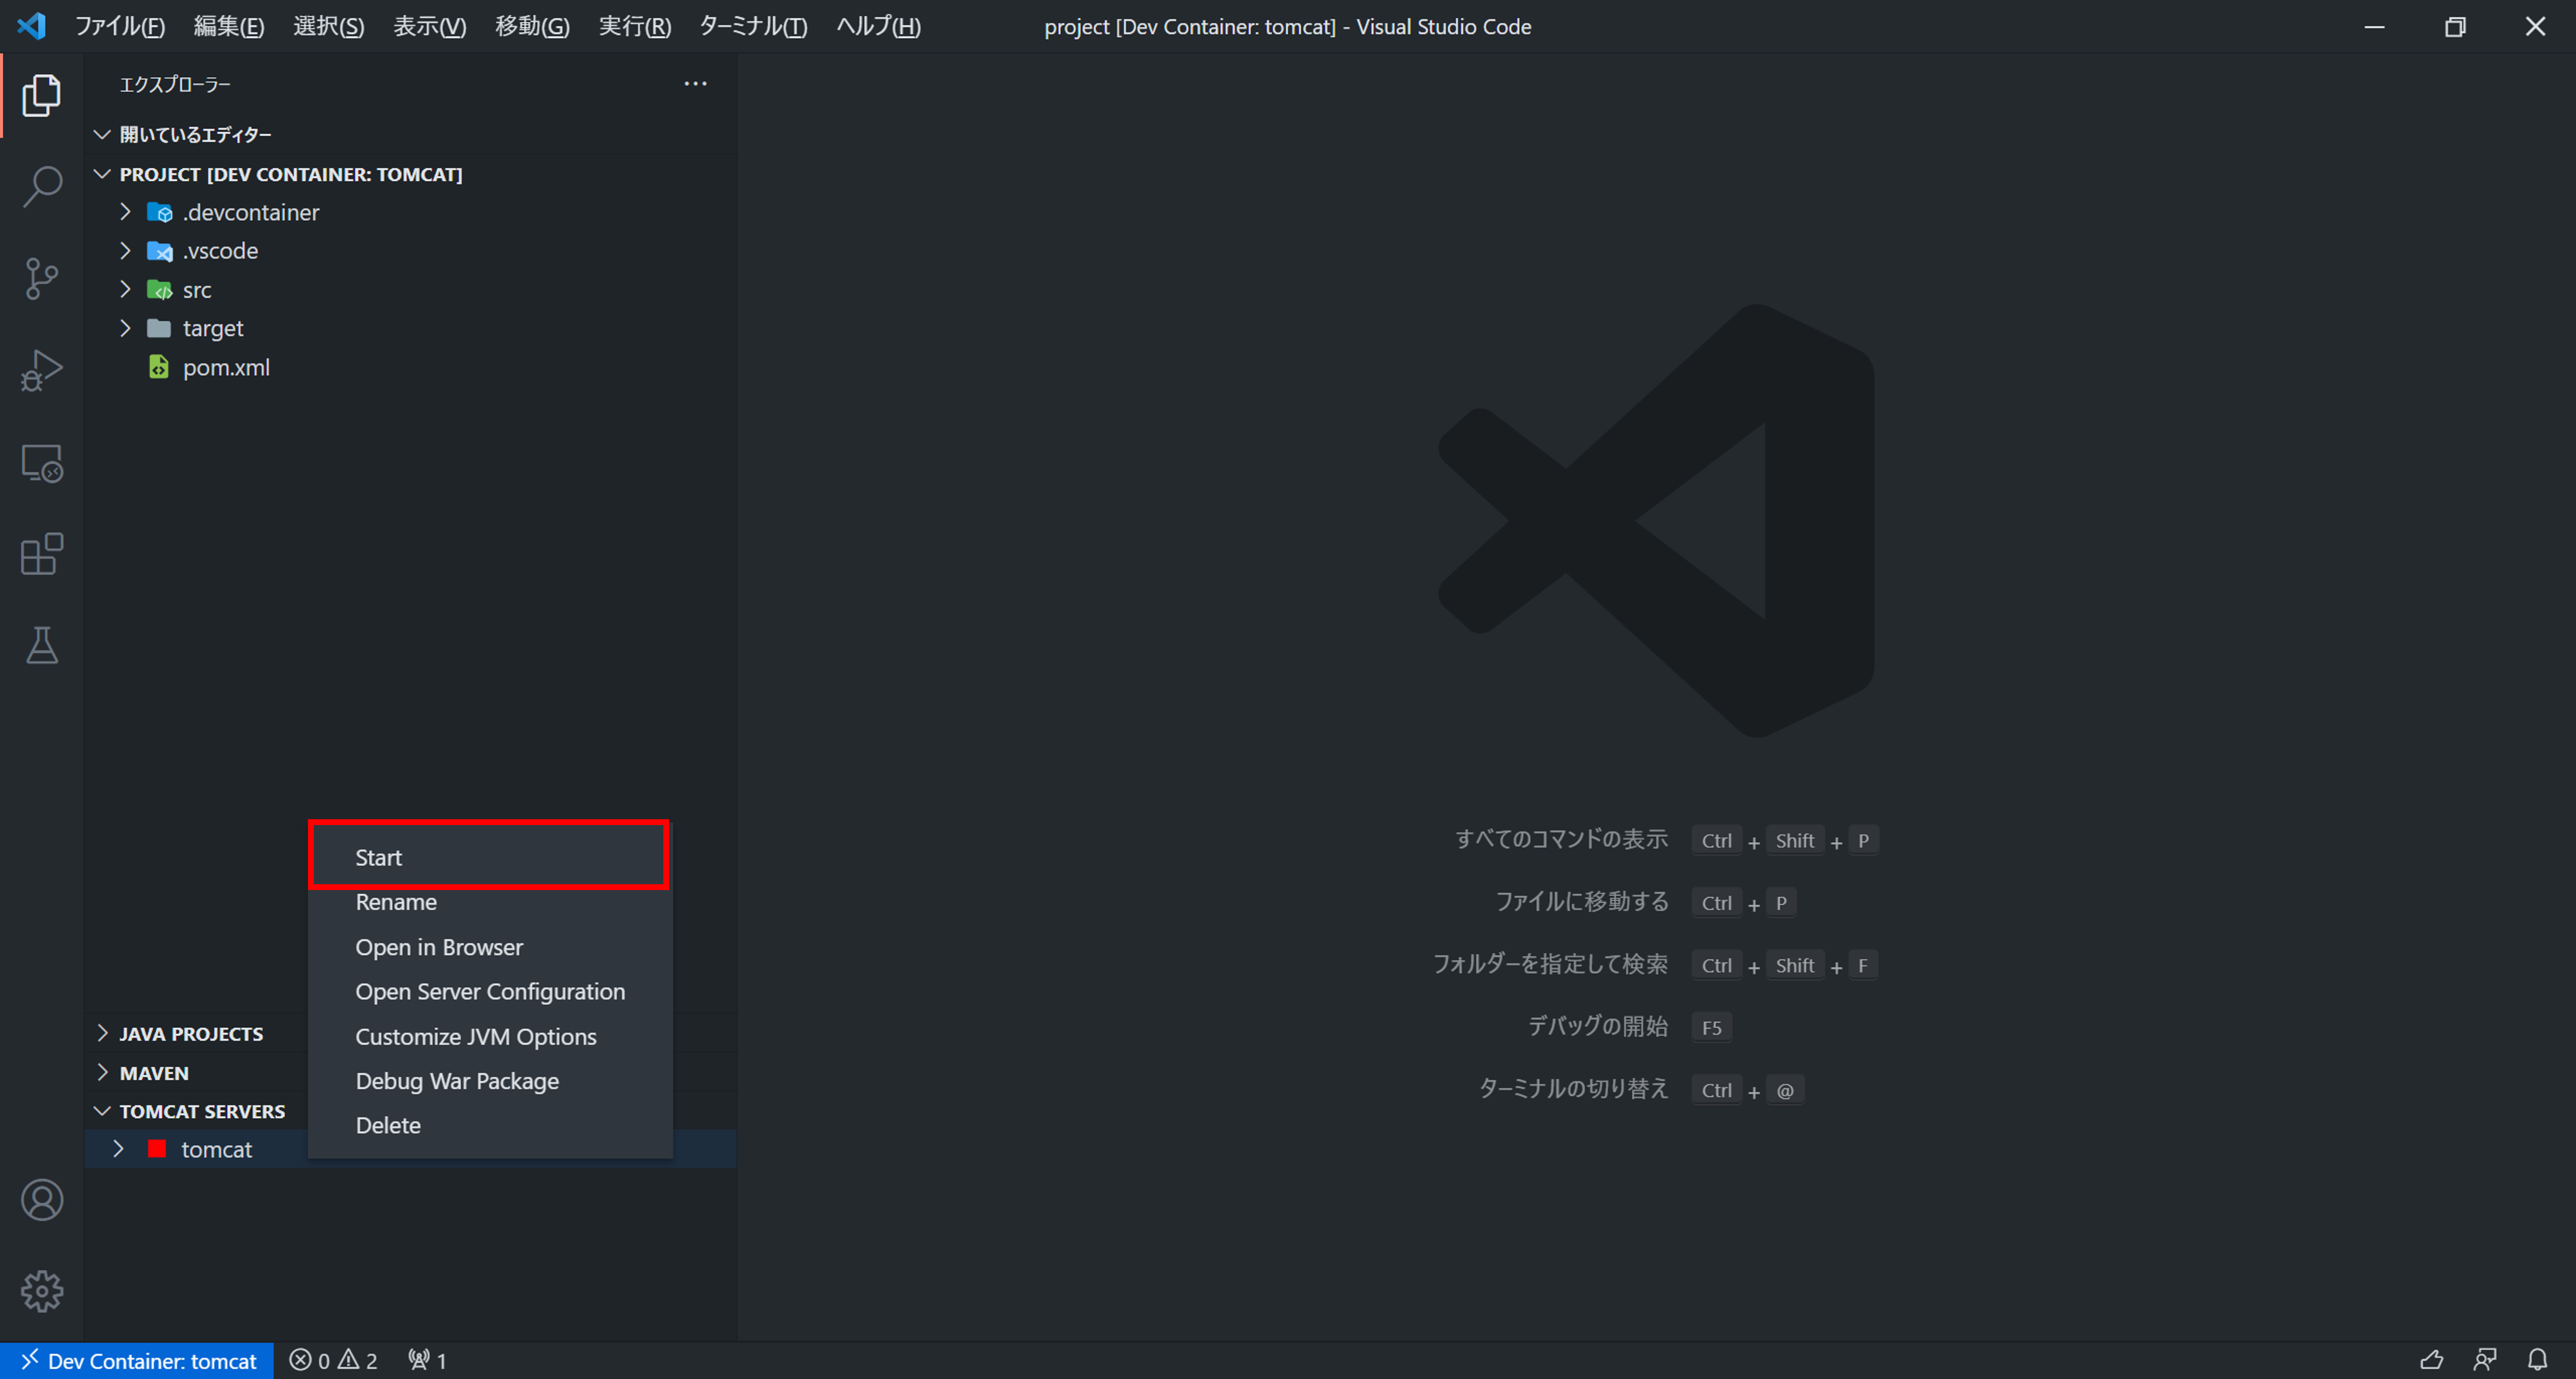
Task: Choose Debug War Package entry
Action: click(456, 1081)
